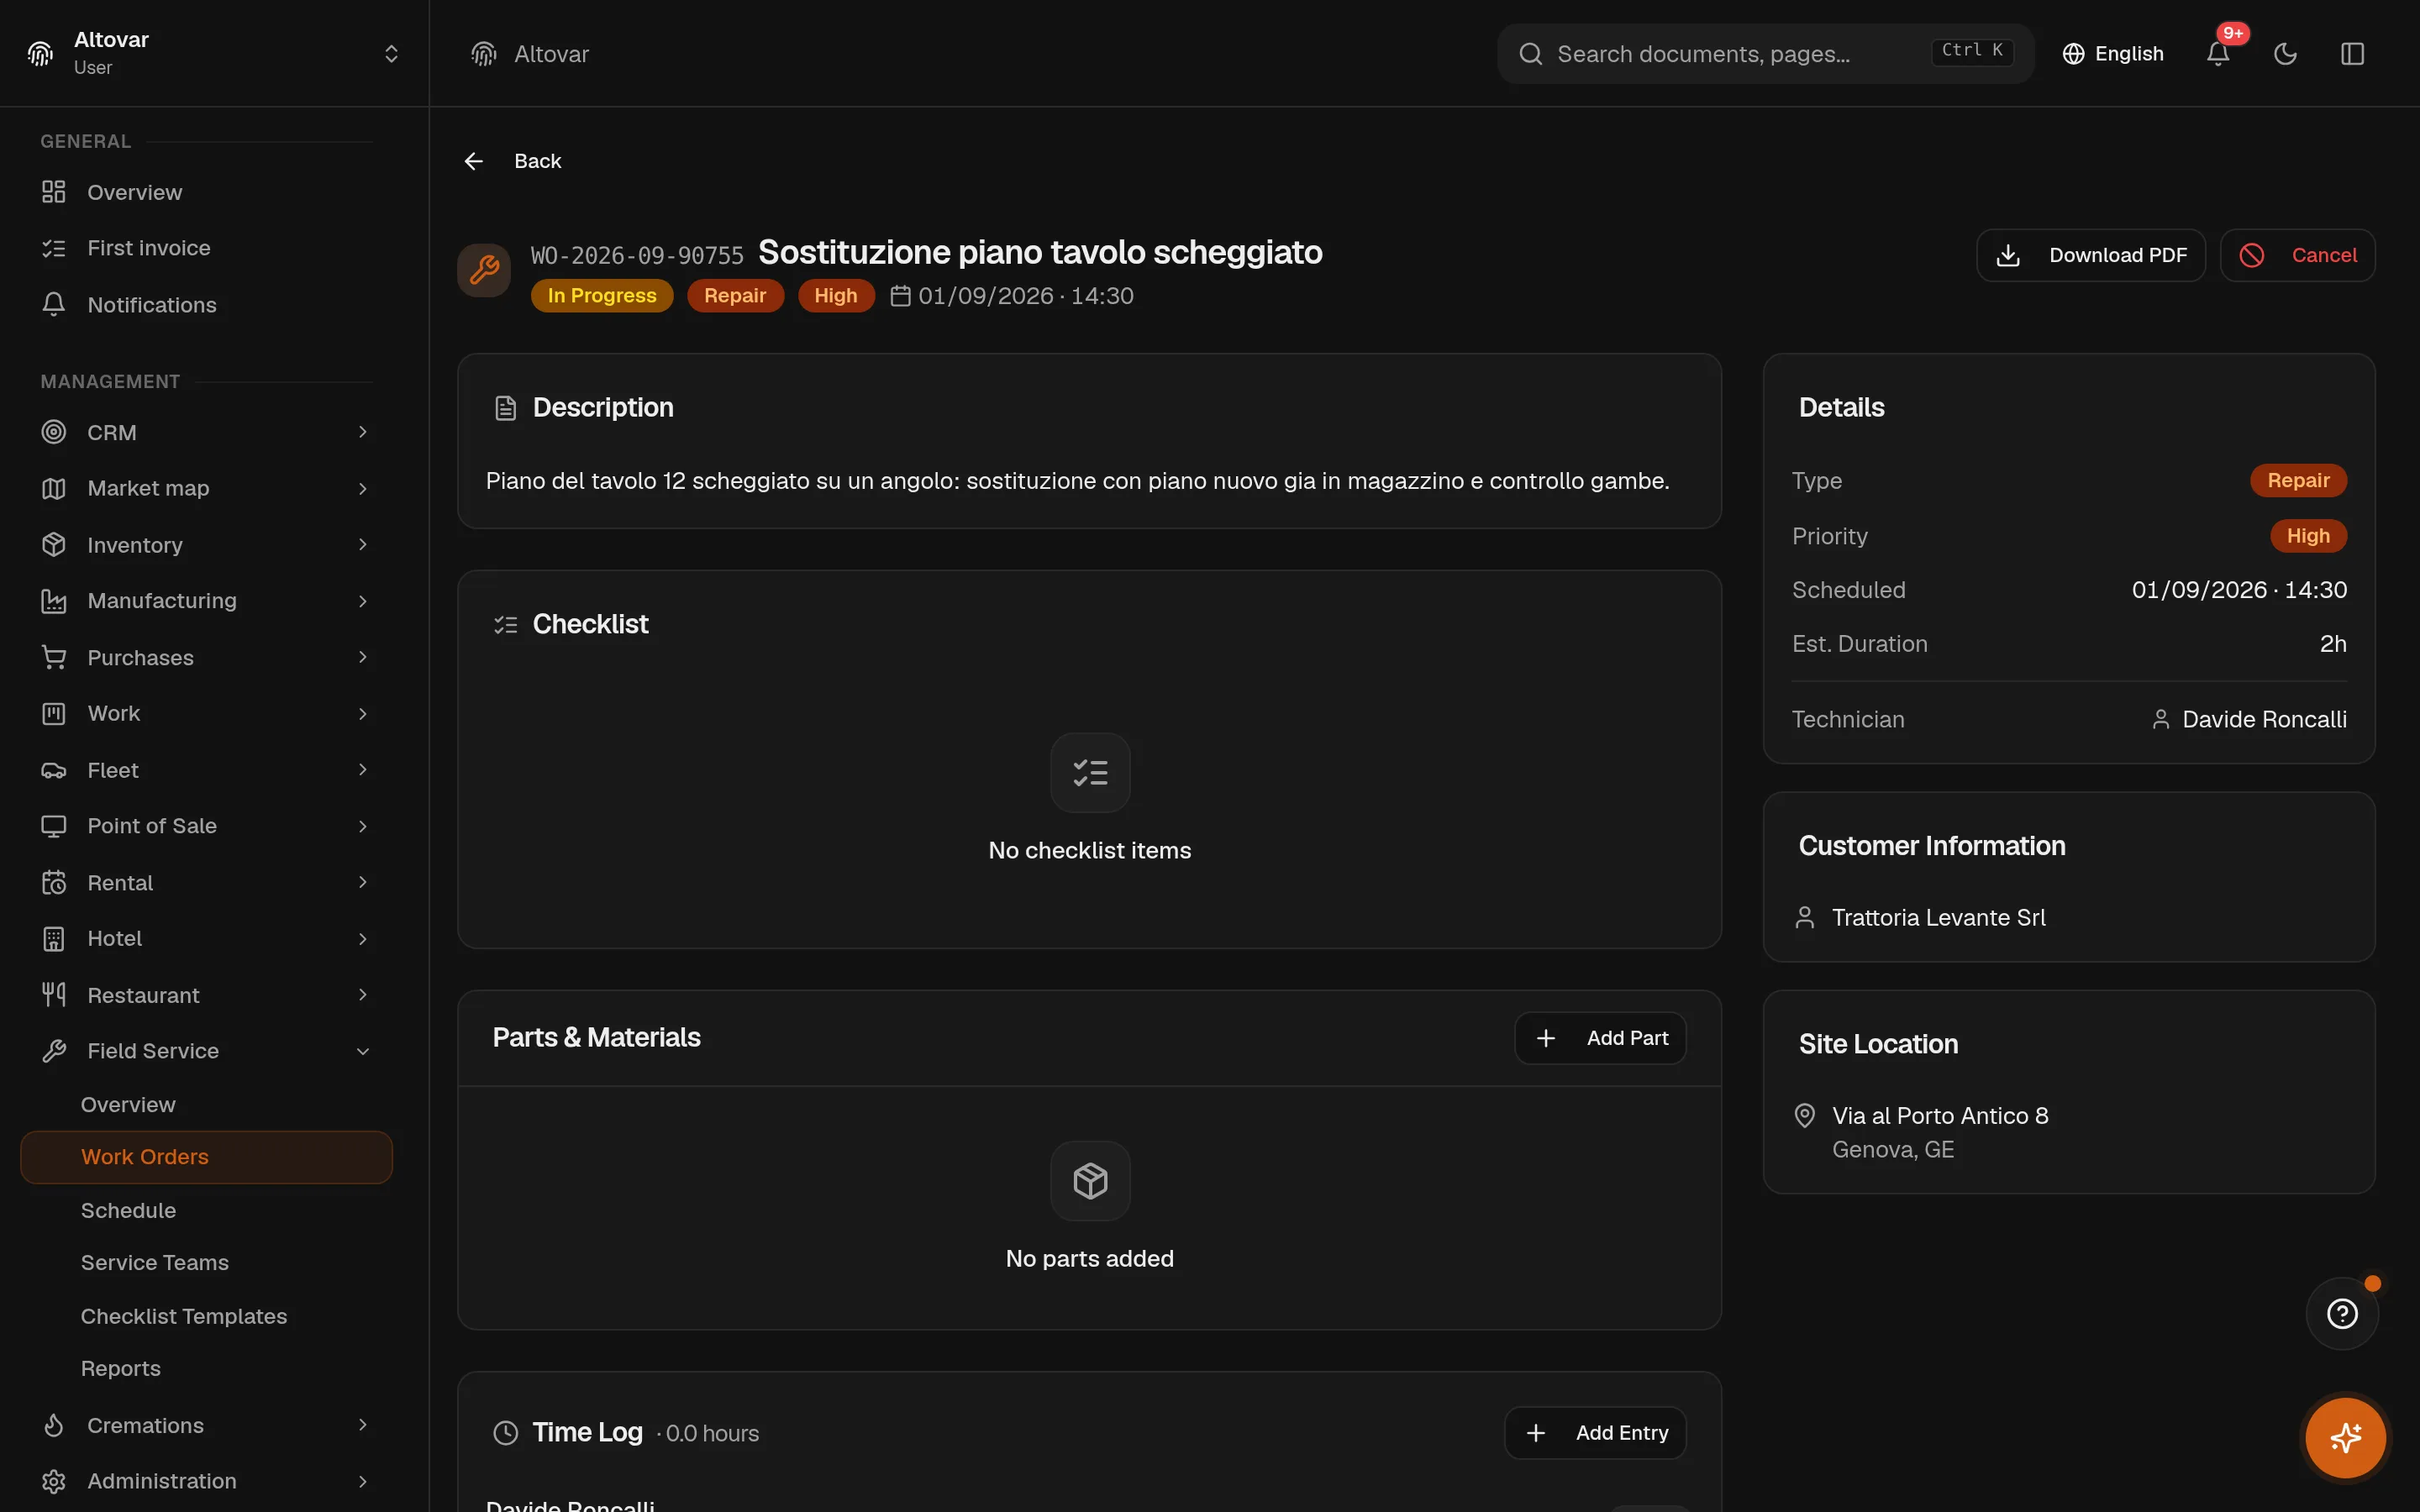2420x1512 pixels.
Task: Cancel the work order
Action: pos(2297,255)
